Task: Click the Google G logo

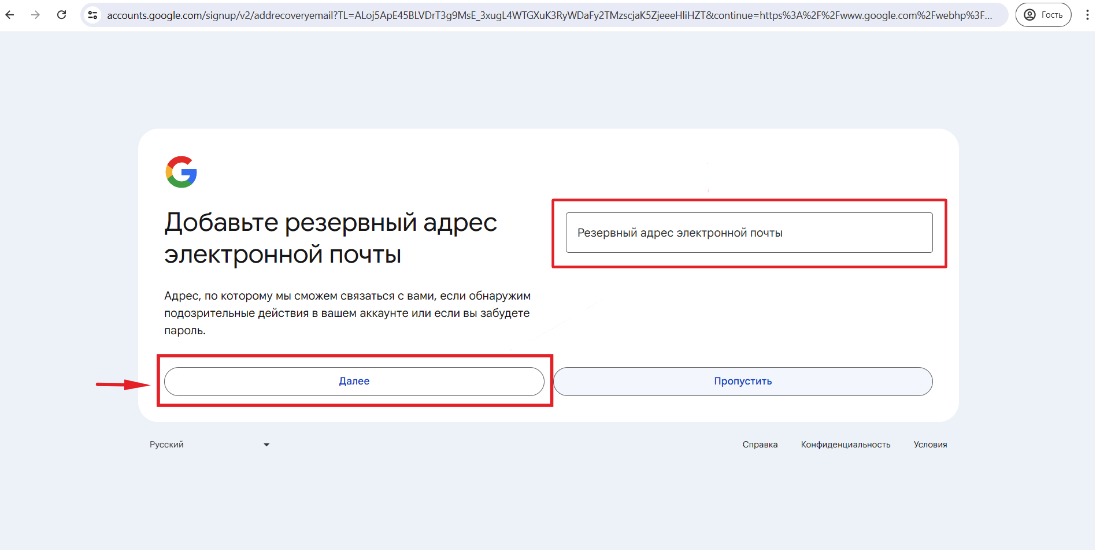Action: pyautogui.click(x=182, y=172)
